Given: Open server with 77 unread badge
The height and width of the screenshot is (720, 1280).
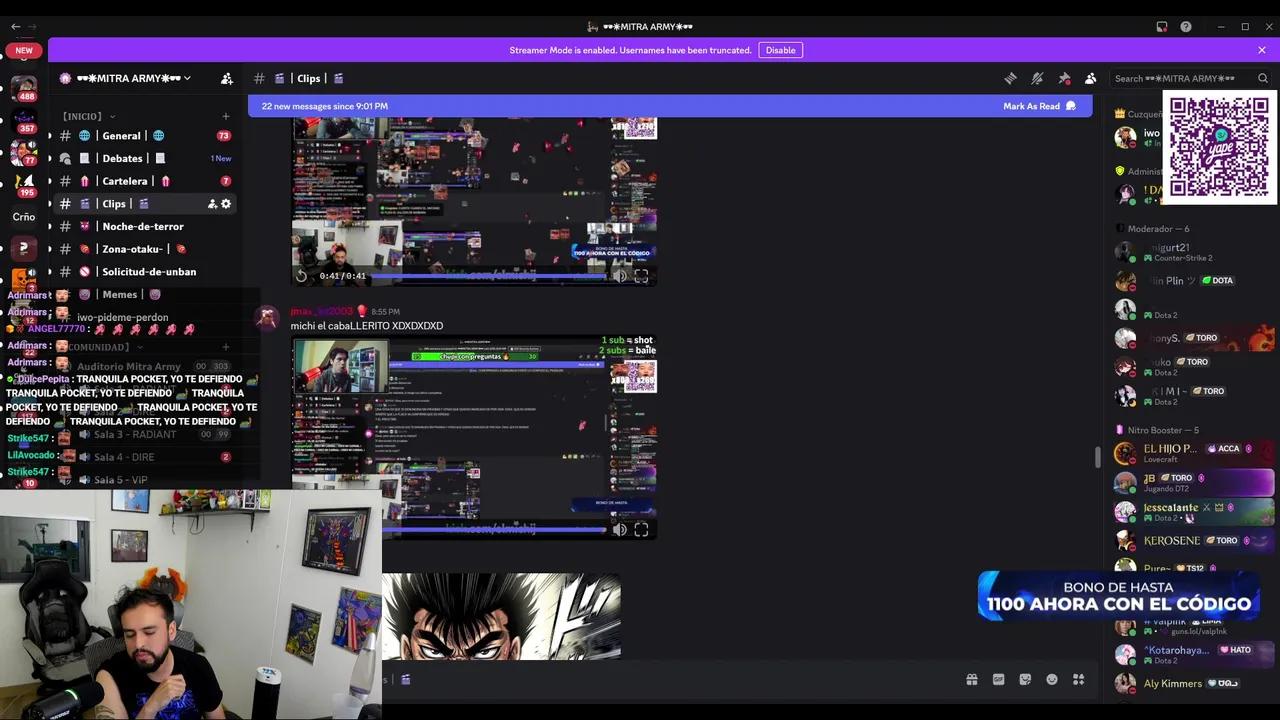Looking at the screenshot, I should click(x=24, y=153).
